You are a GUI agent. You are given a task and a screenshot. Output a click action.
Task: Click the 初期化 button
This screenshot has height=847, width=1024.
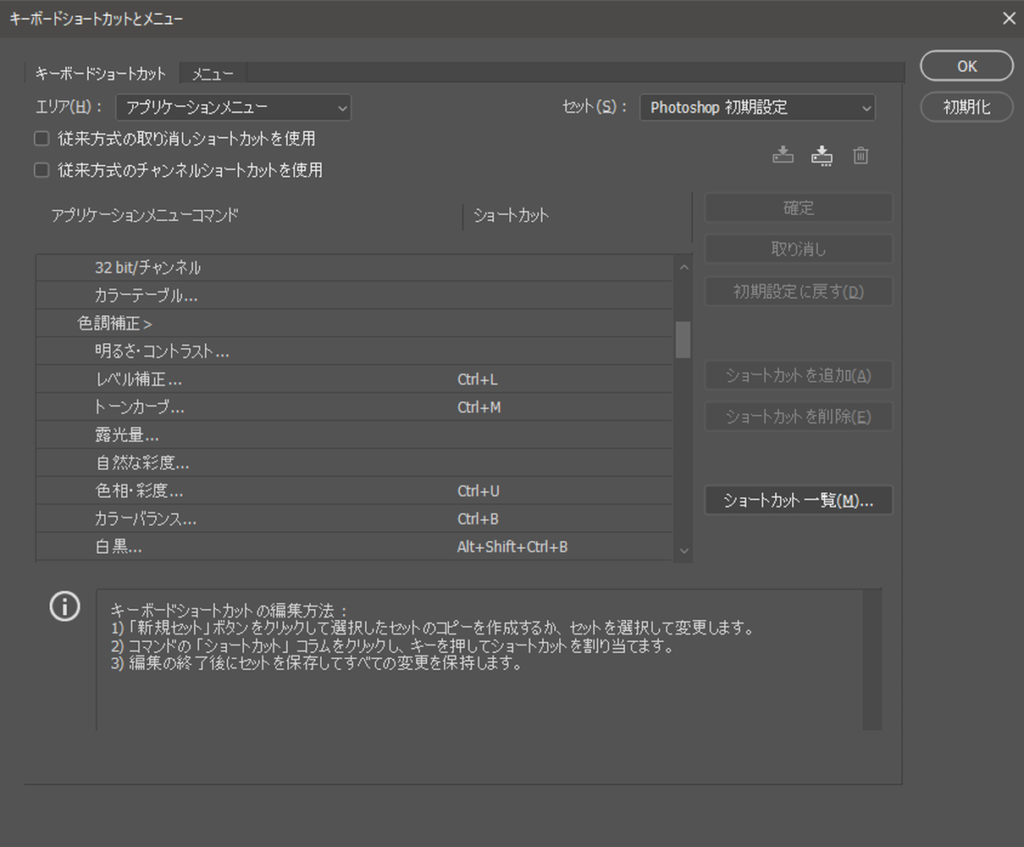[x=965, y=106]
